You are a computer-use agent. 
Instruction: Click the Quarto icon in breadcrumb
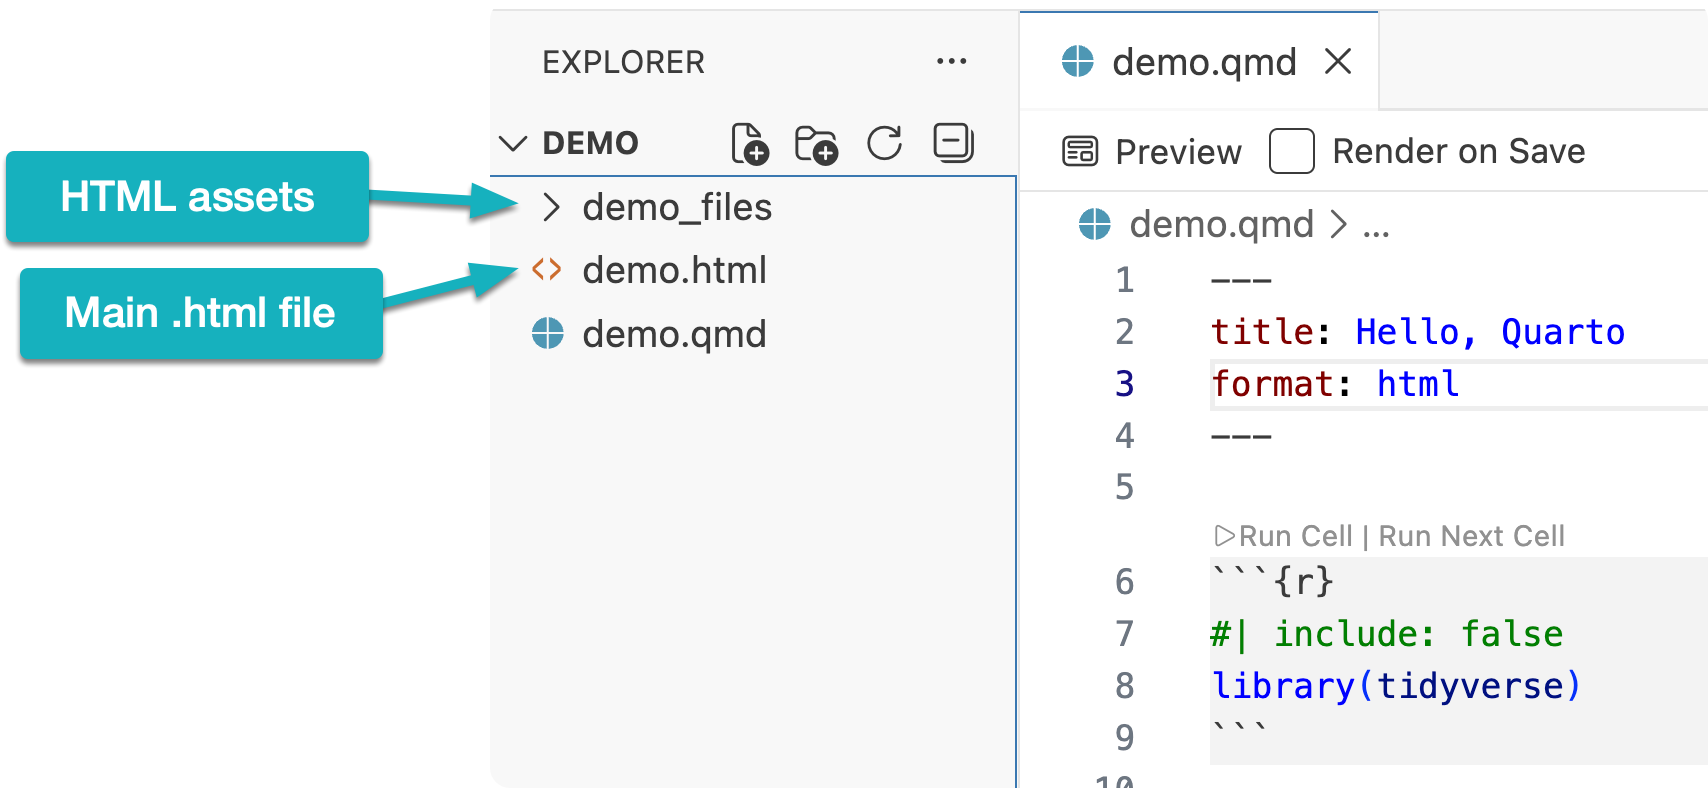click(x=1095, y=224)
